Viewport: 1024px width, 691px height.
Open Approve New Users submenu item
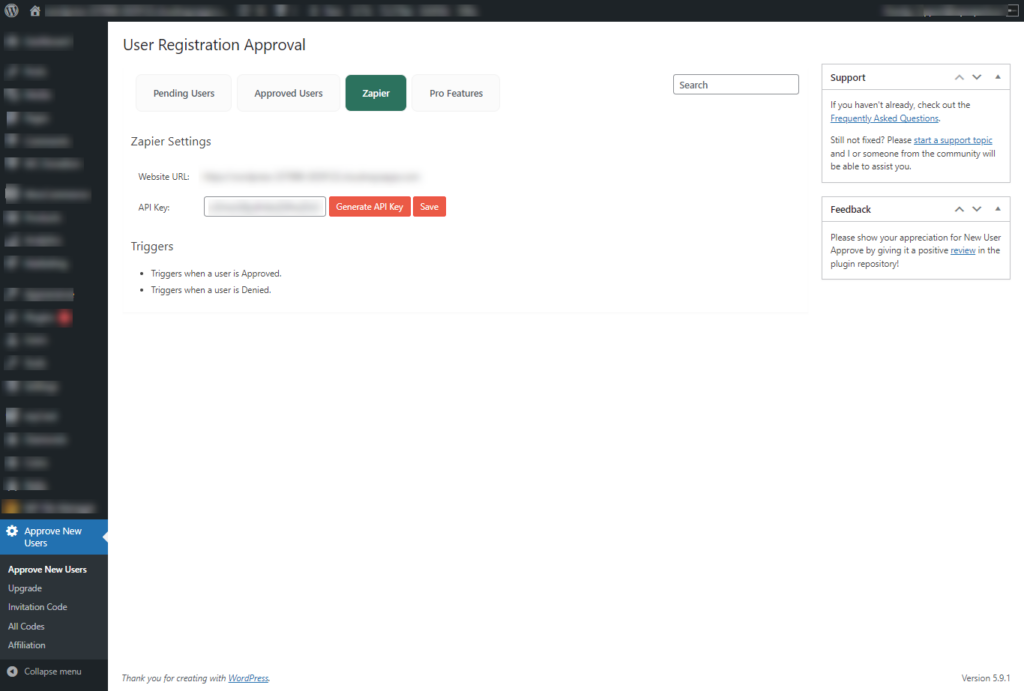pyautogui.click(x=47, y=570)
